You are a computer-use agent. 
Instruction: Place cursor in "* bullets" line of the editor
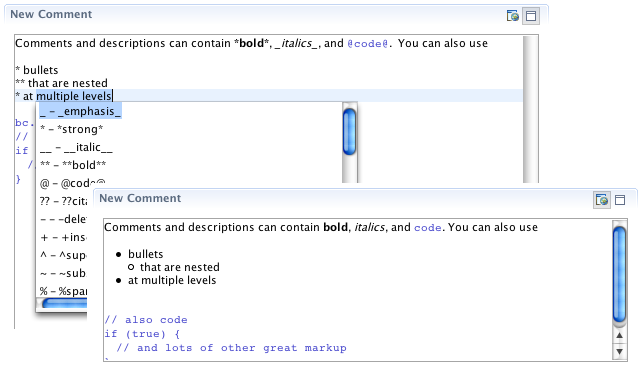37,70
